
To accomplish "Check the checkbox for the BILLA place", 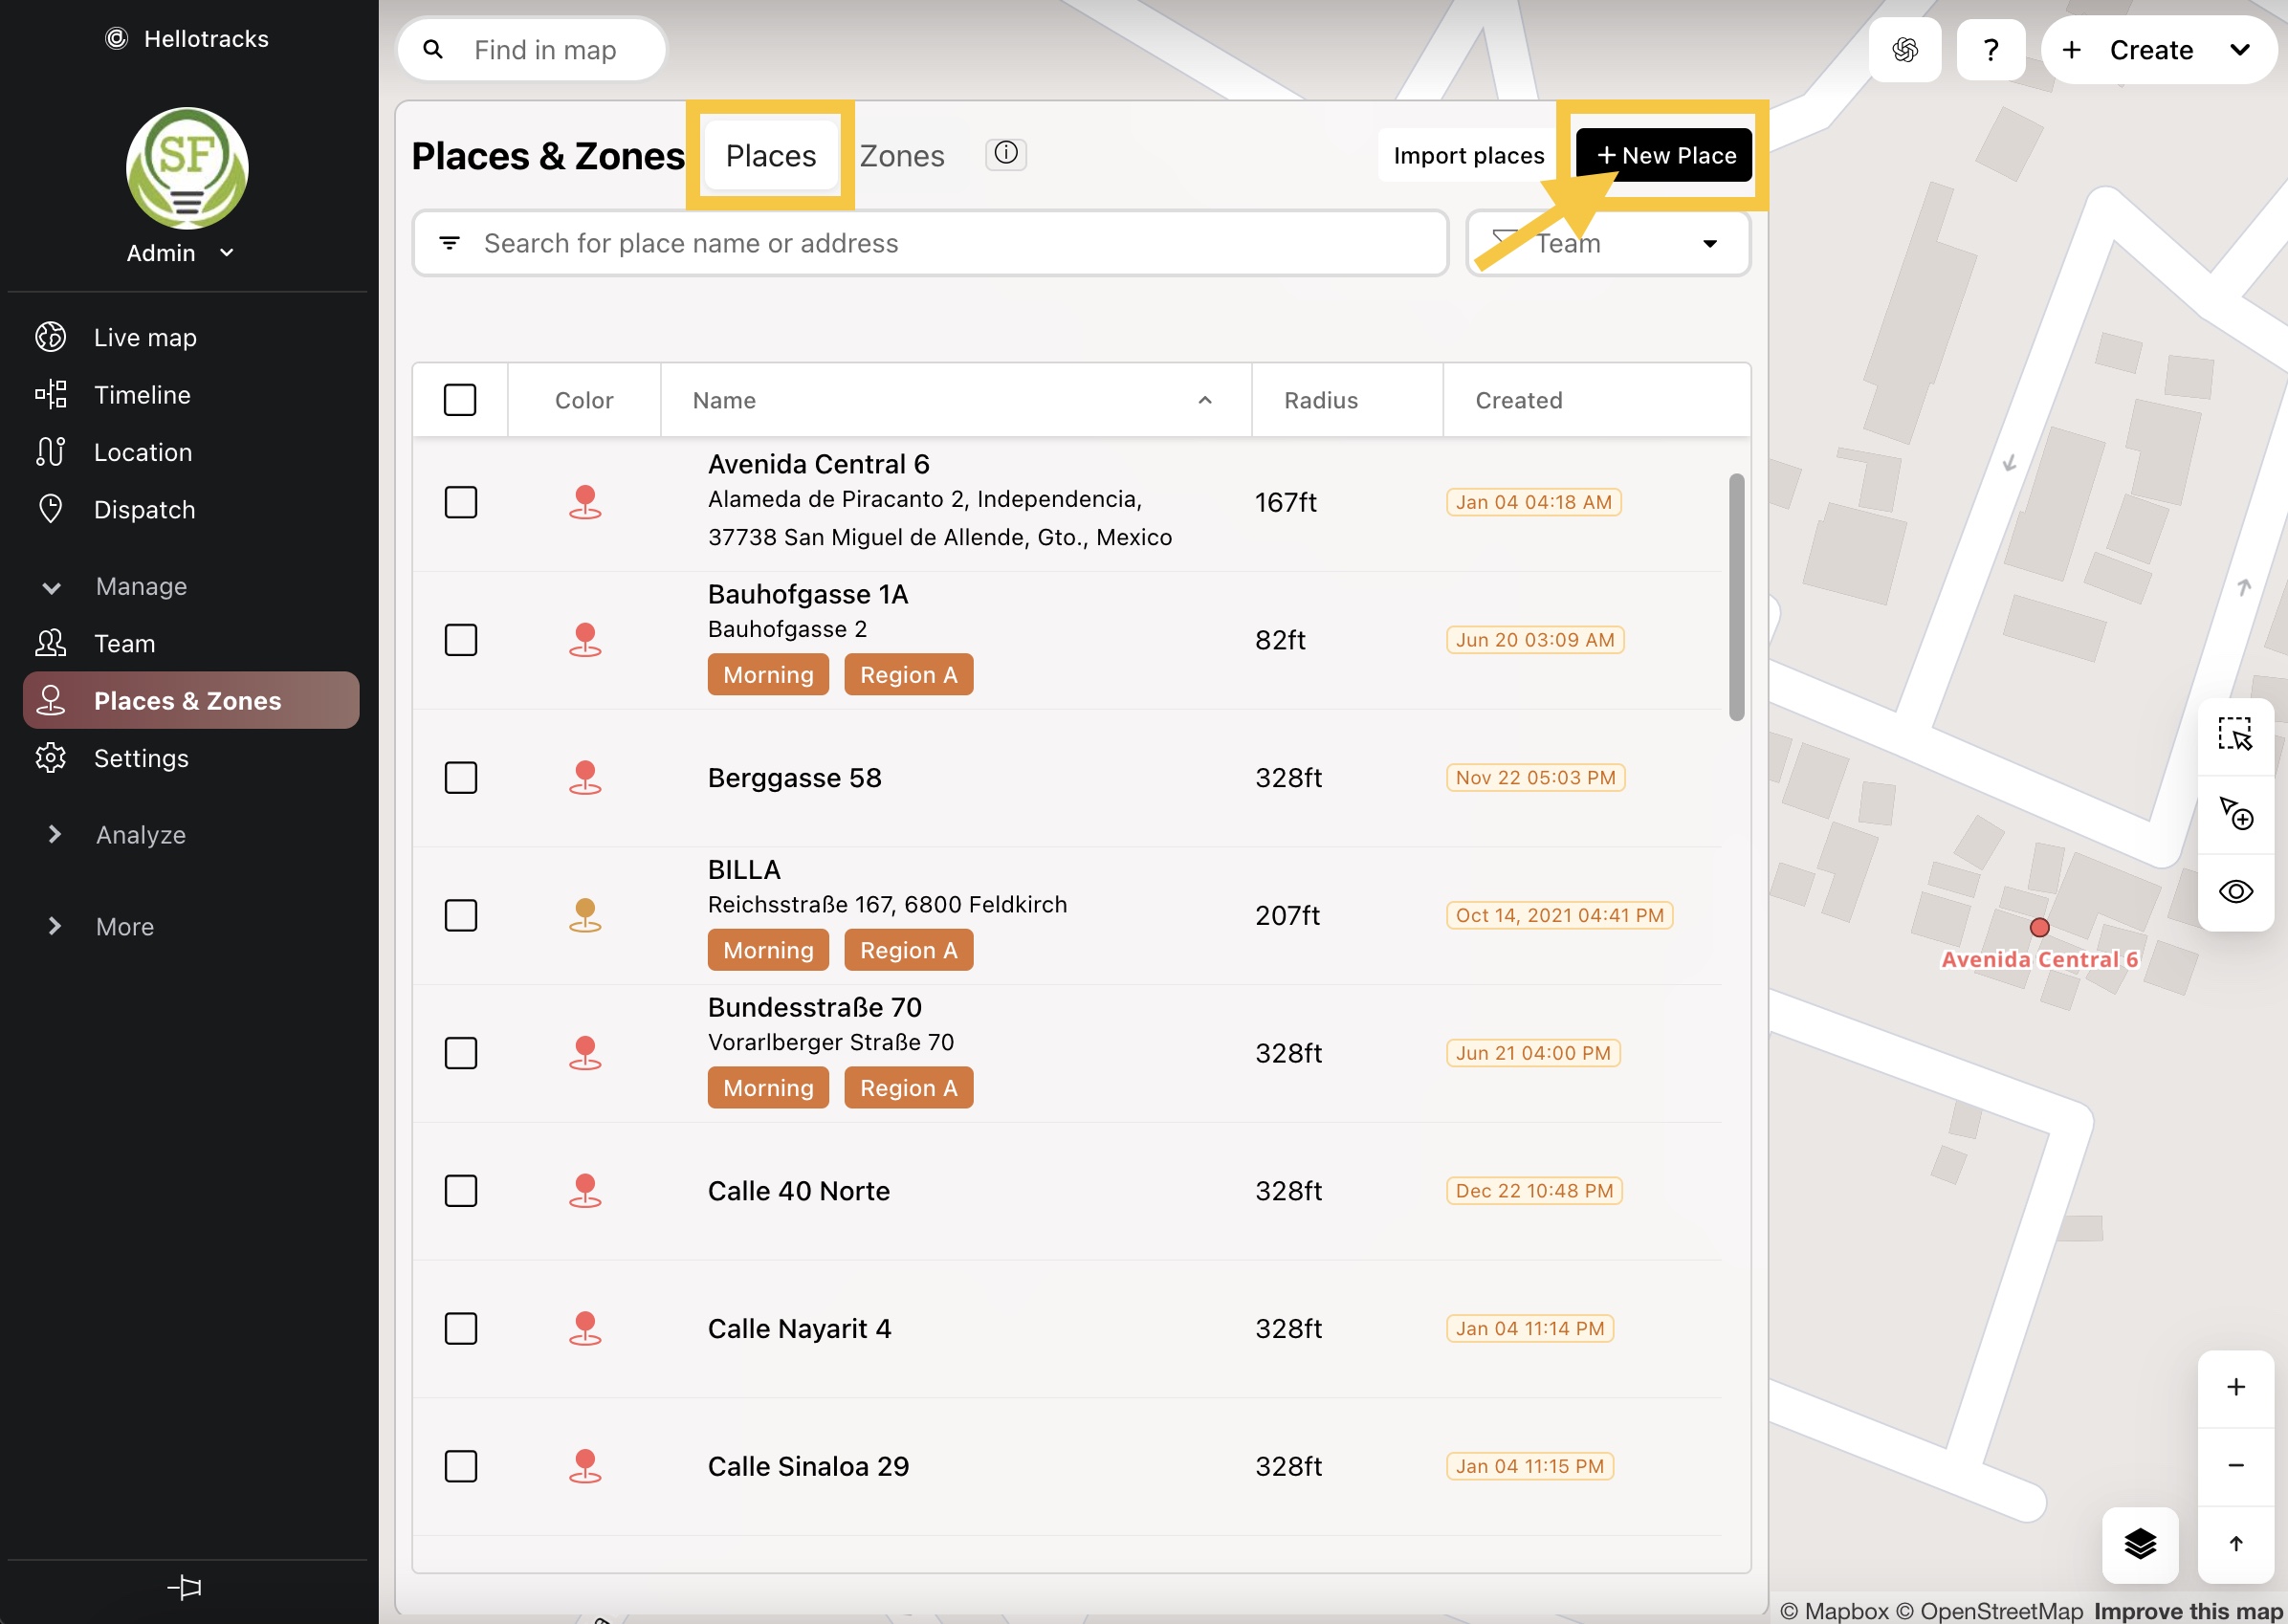I will click(x=460, y=914).
